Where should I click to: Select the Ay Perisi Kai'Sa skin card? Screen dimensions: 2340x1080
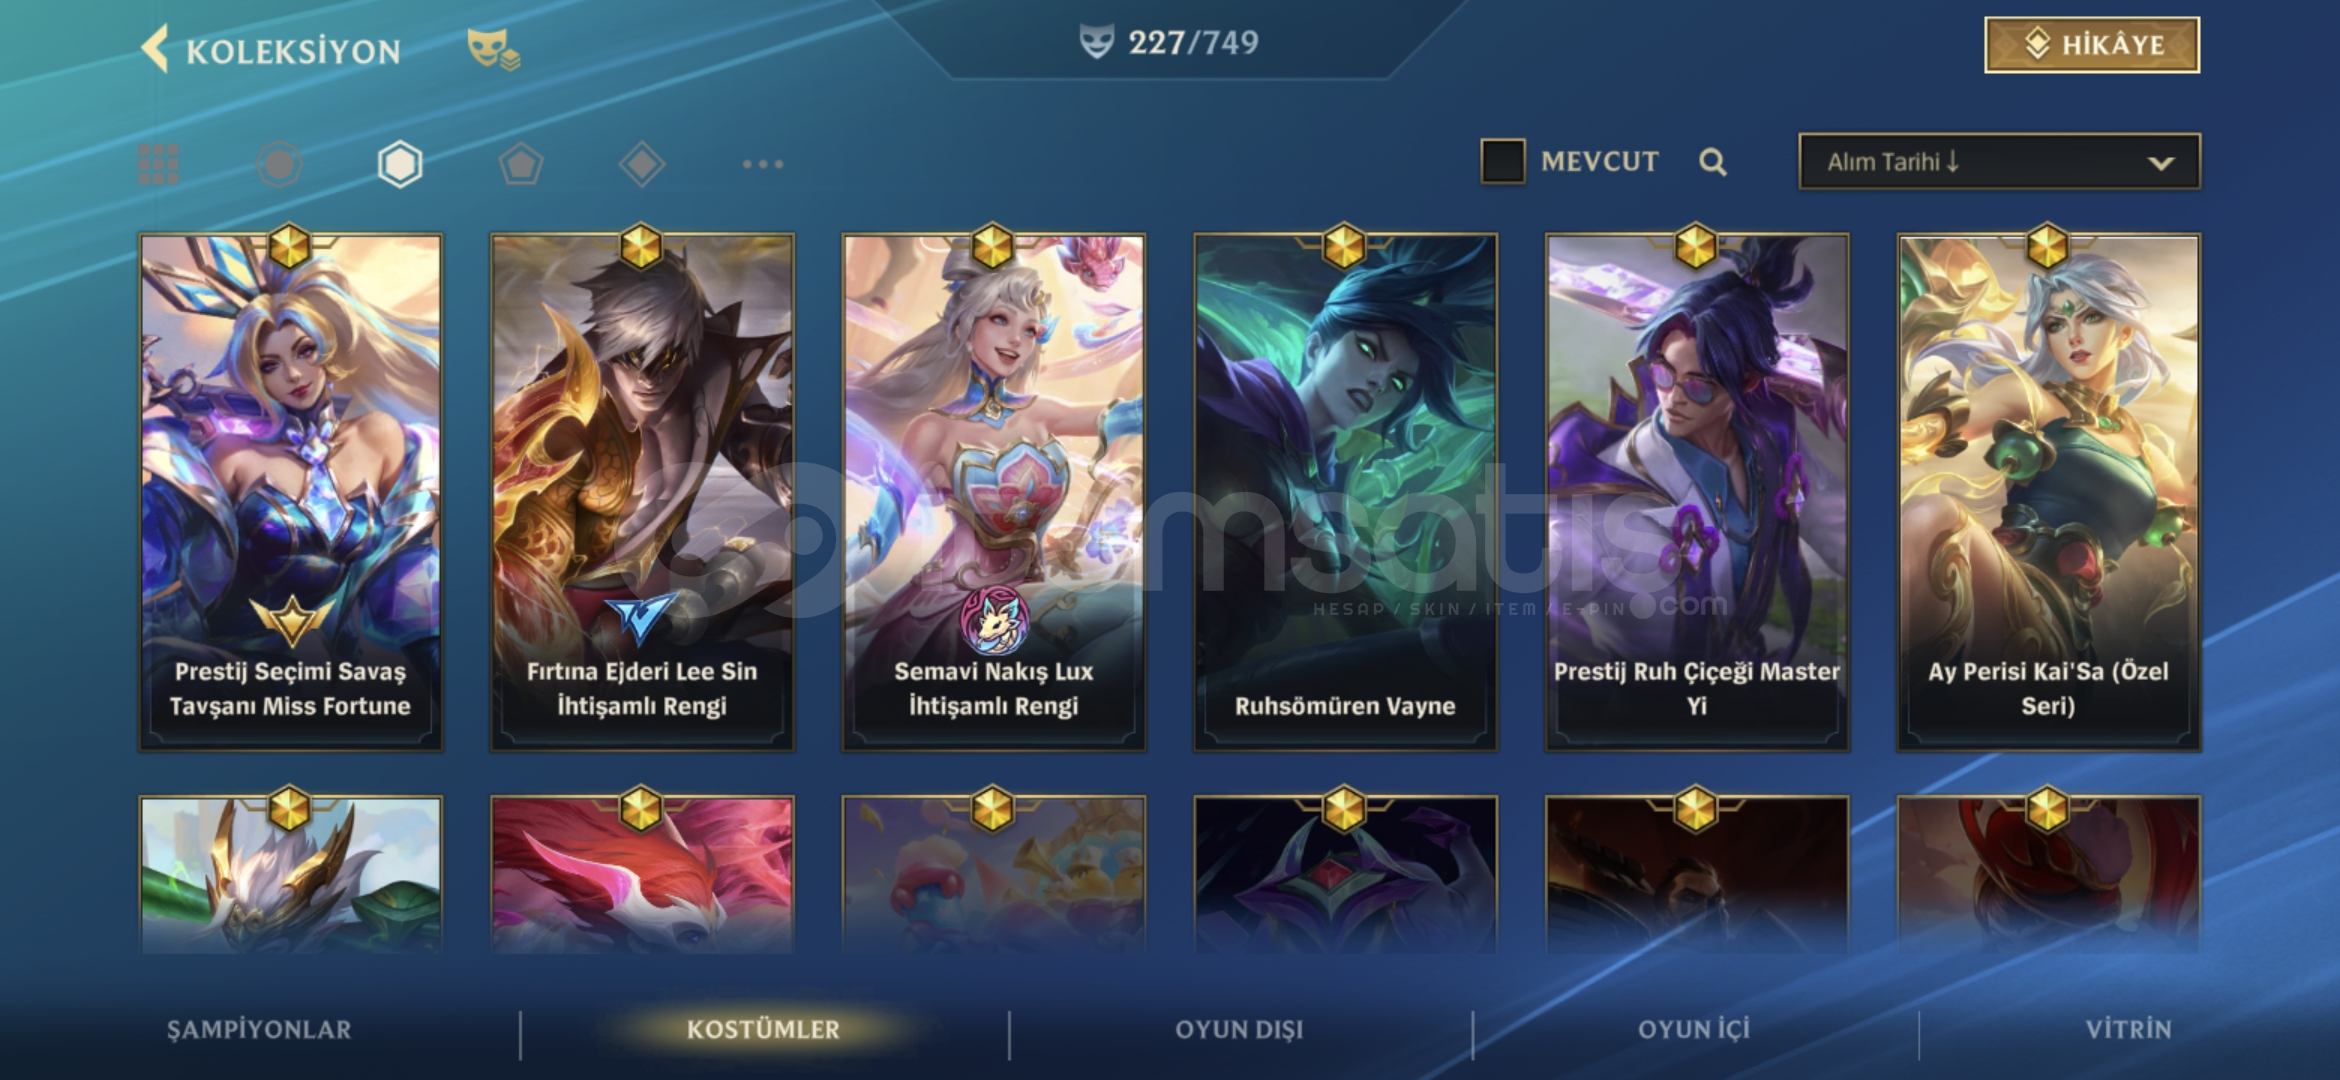(x=2049, y=491)
